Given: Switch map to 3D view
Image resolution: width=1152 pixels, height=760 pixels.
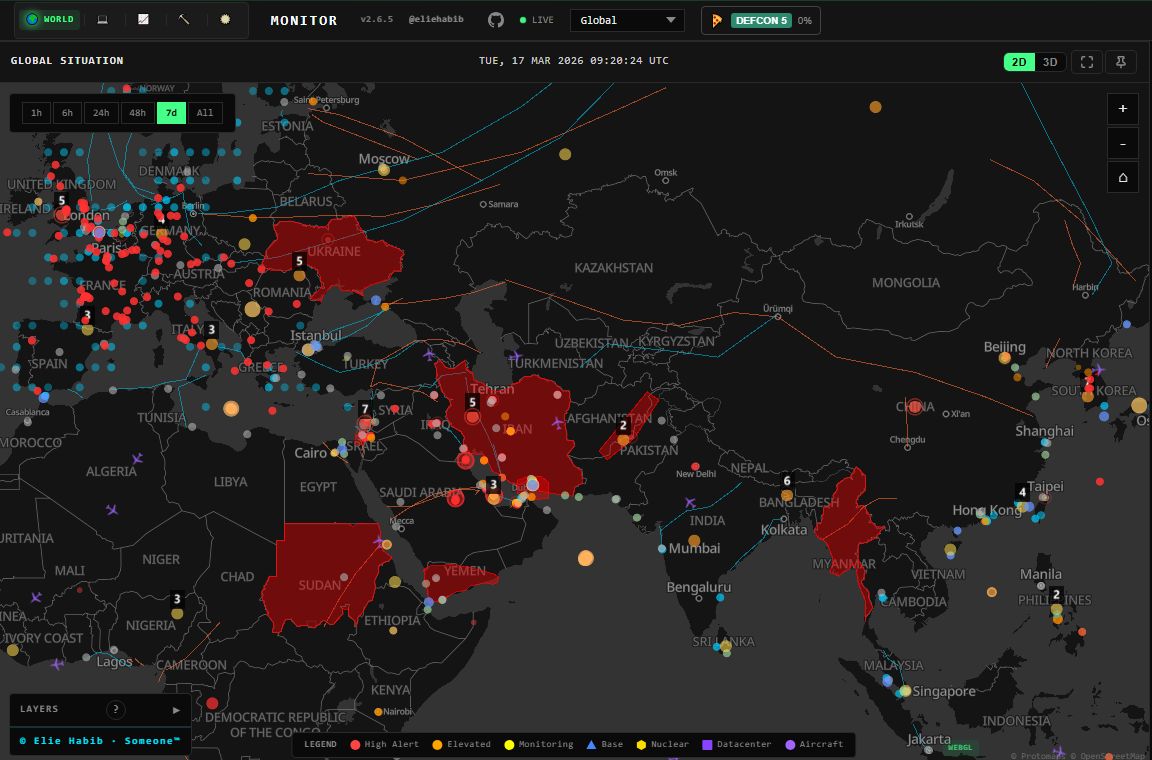Looking at the screenshot, I should pyautogui.click(x=1050, y=62).
